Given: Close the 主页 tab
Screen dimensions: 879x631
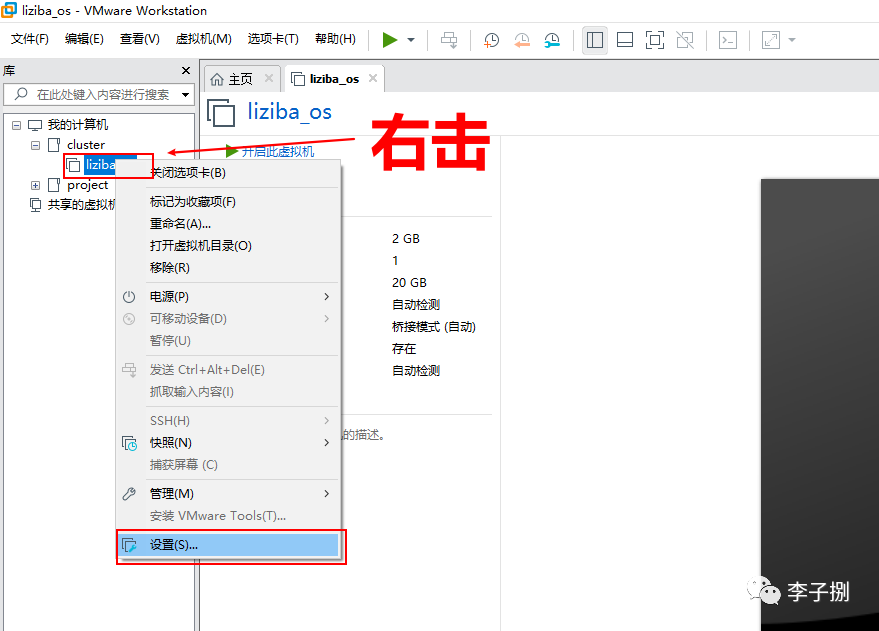Looking at the screenshot, I should point(269,78).
